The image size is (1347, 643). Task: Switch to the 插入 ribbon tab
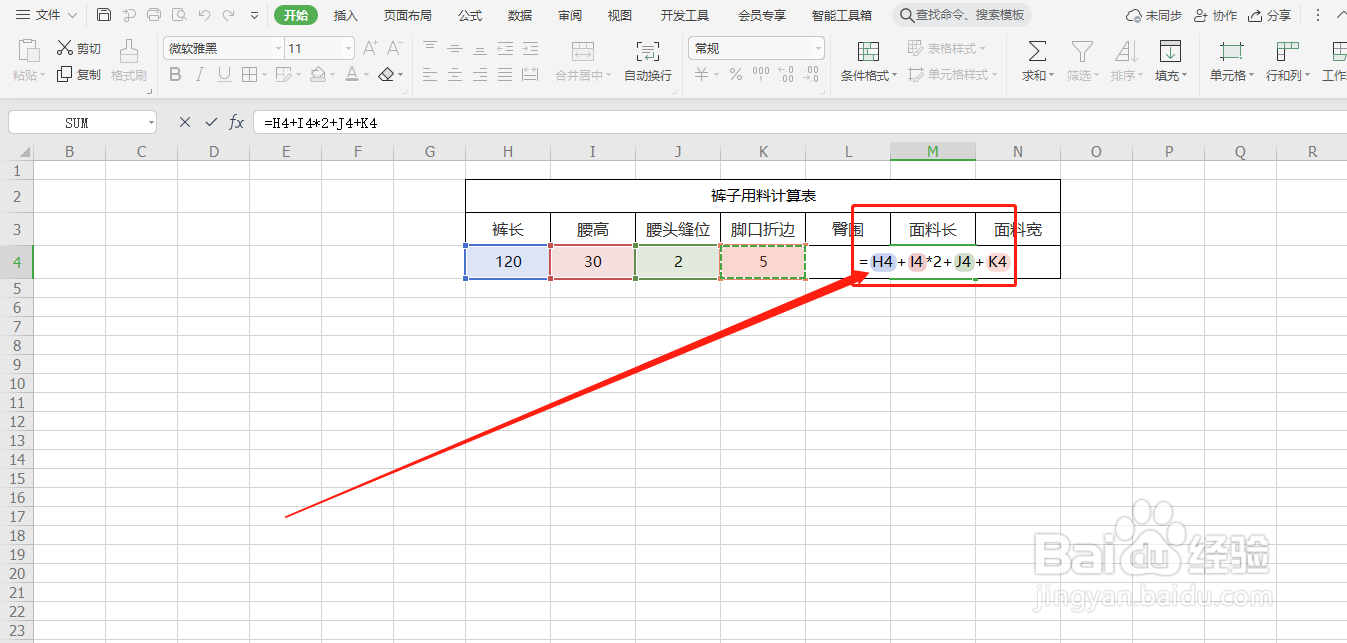pos(345,15)
